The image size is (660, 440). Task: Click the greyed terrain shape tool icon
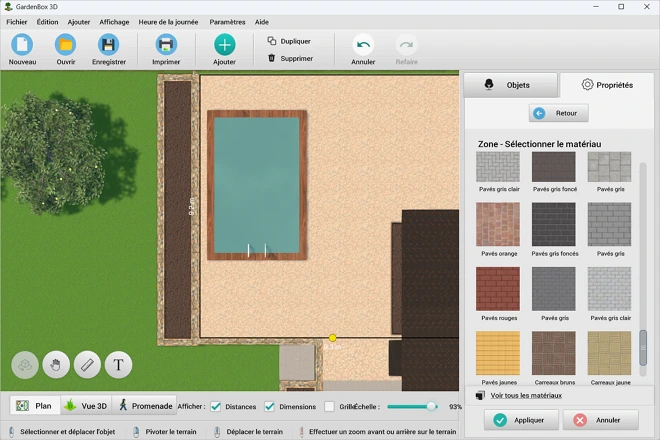click(25, 365)
